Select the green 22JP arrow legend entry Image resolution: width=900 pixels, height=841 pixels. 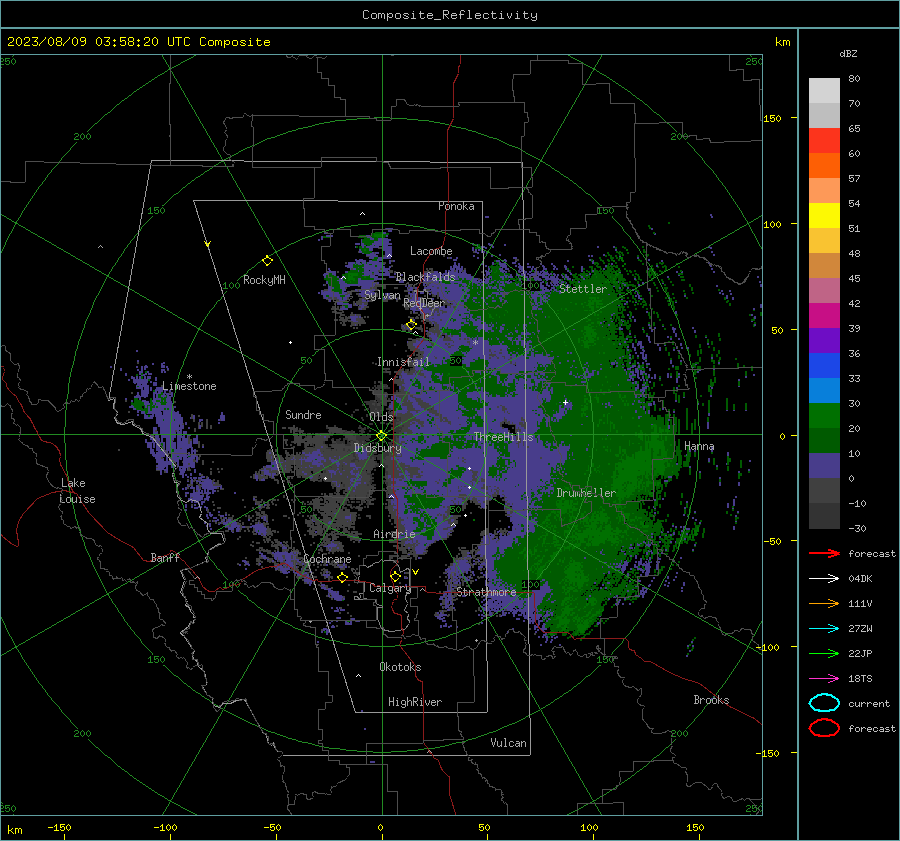click(824, 653)
